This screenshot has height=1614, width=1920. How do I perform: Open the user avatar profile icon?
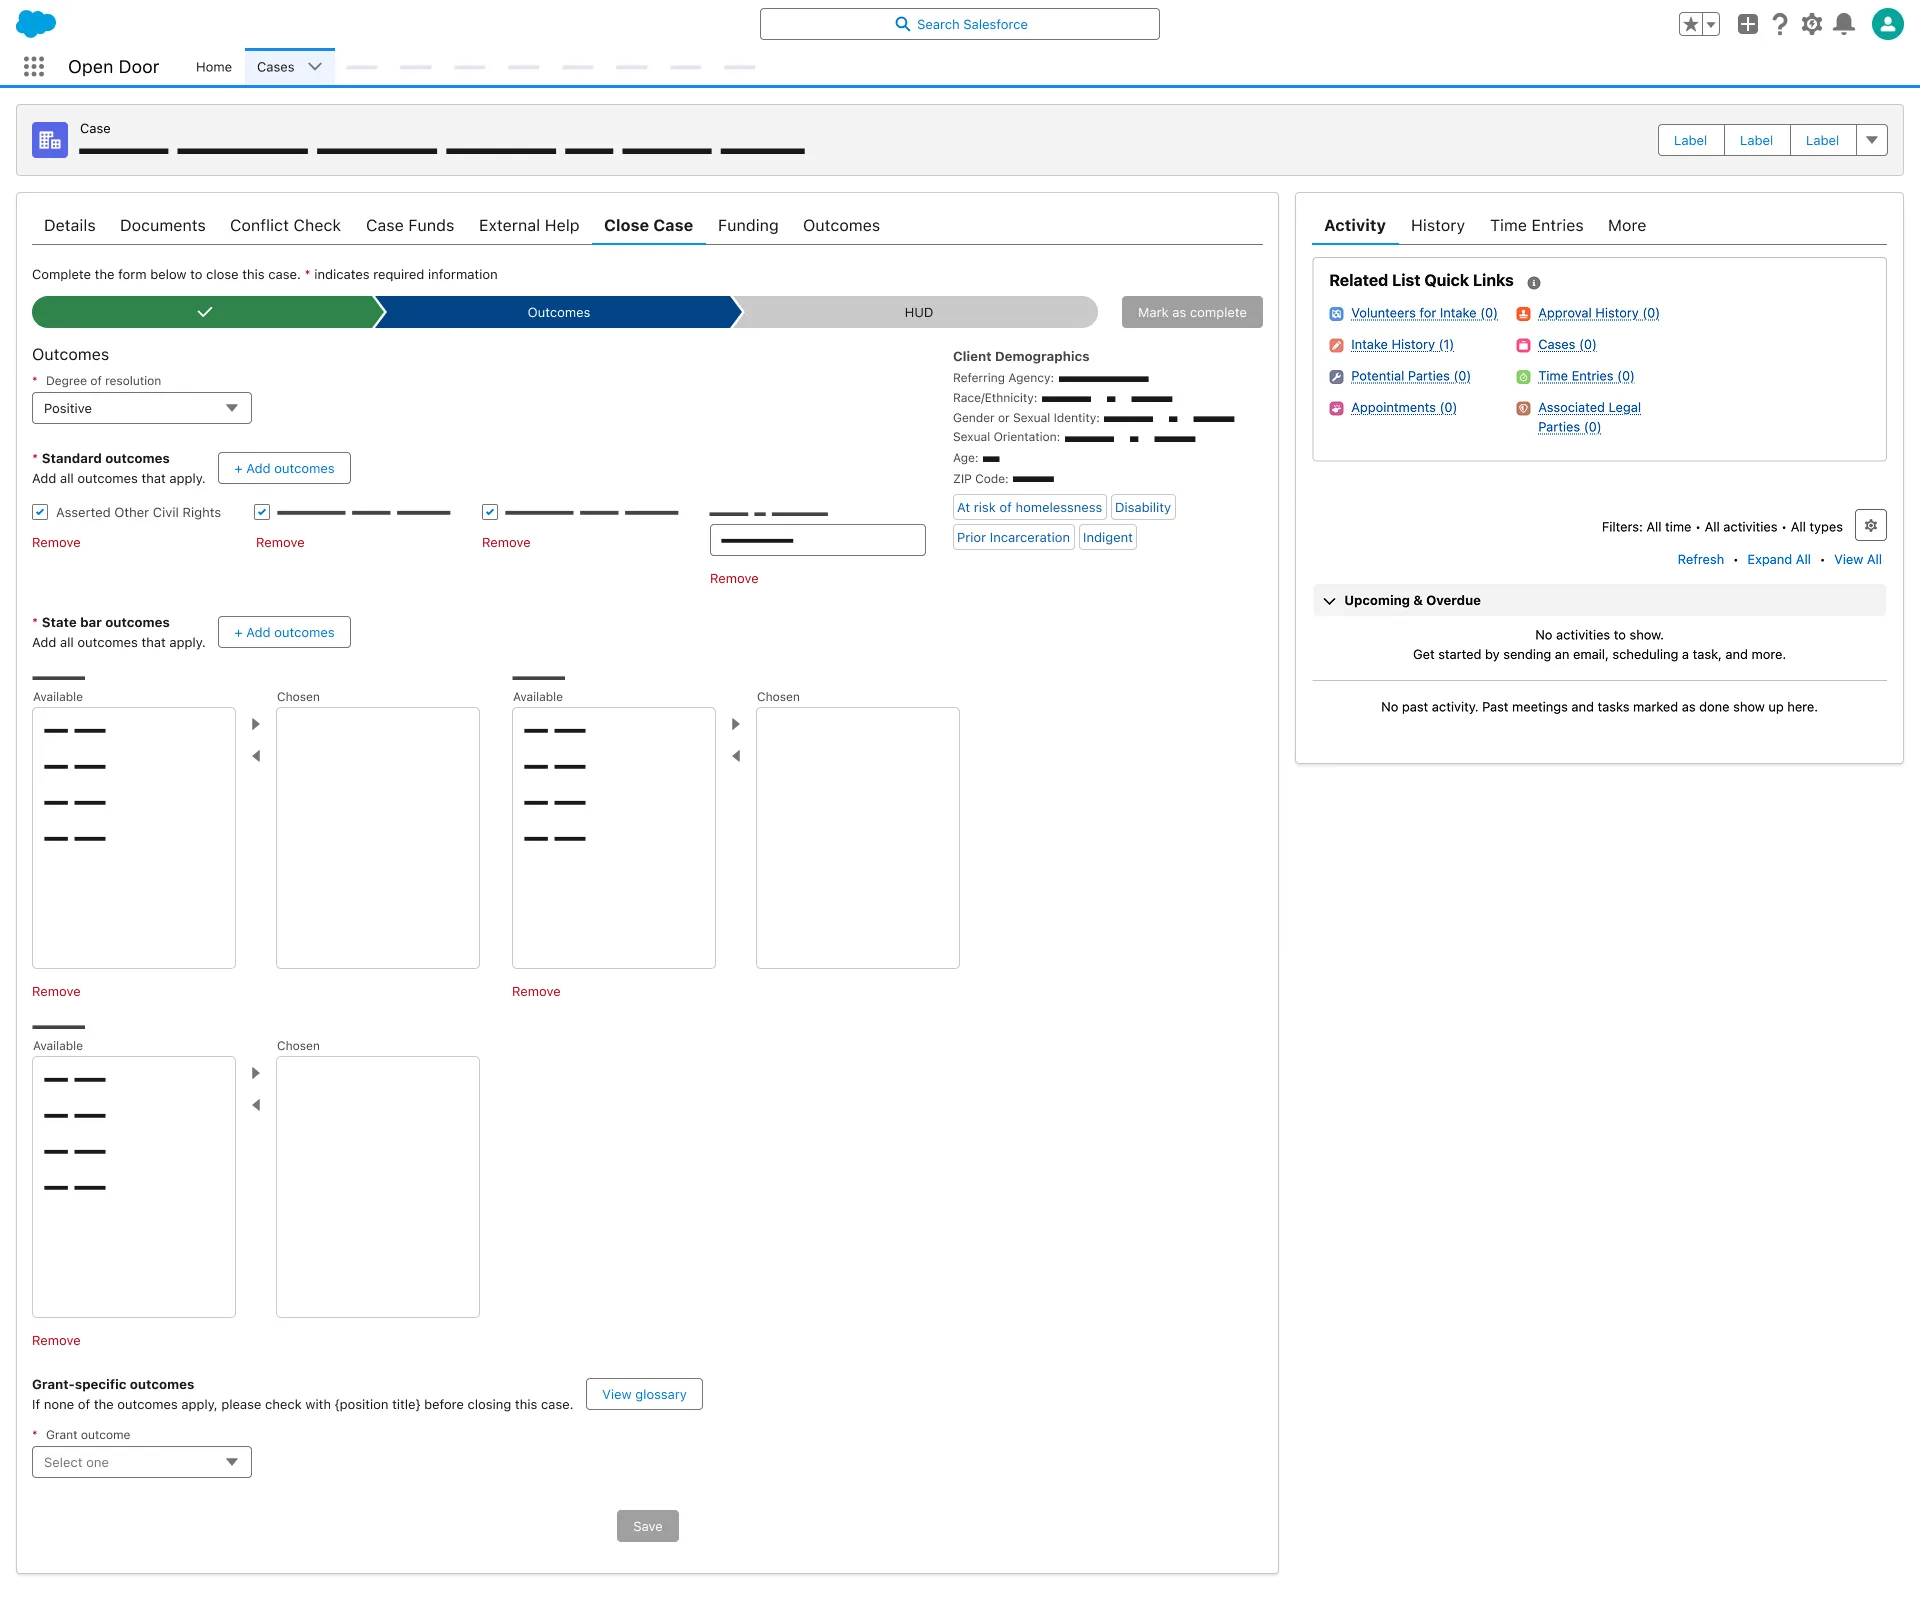click(x=1887, y=24)
